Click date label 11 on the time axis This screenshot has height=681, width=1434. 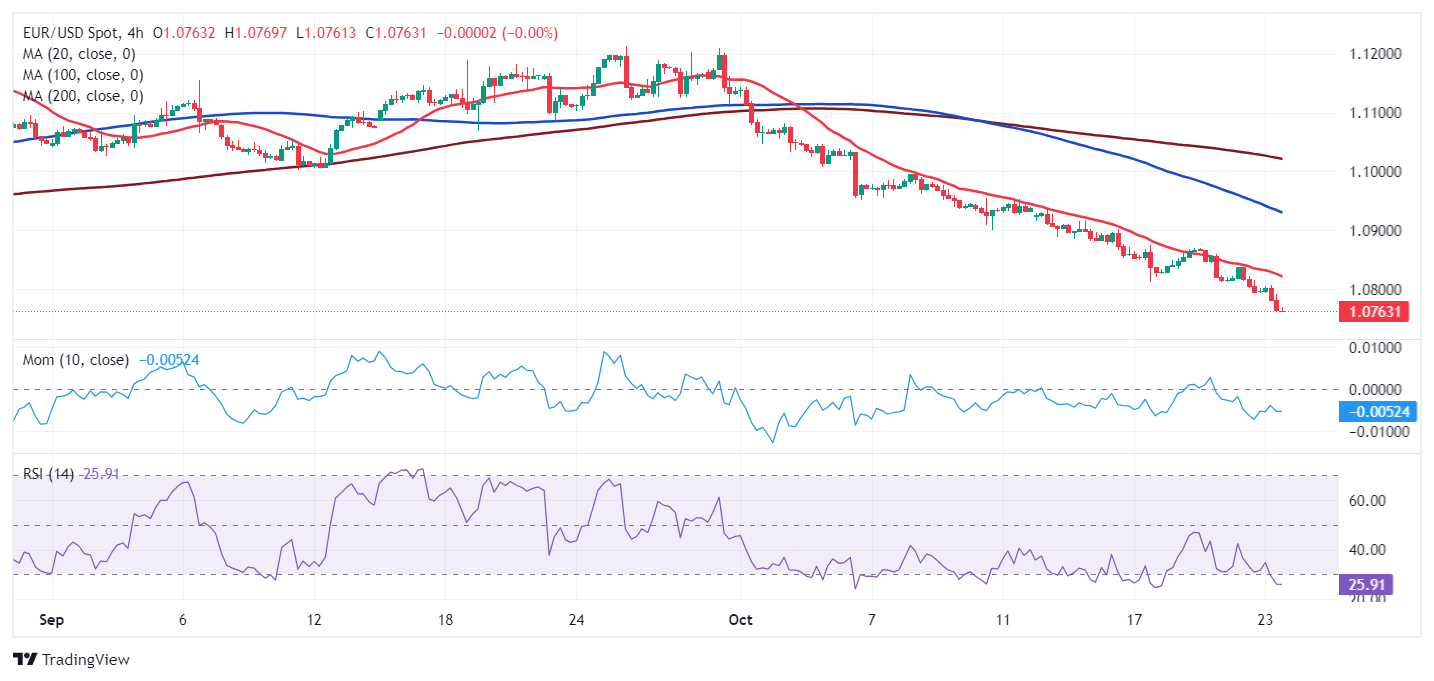tap(1002, 620)
